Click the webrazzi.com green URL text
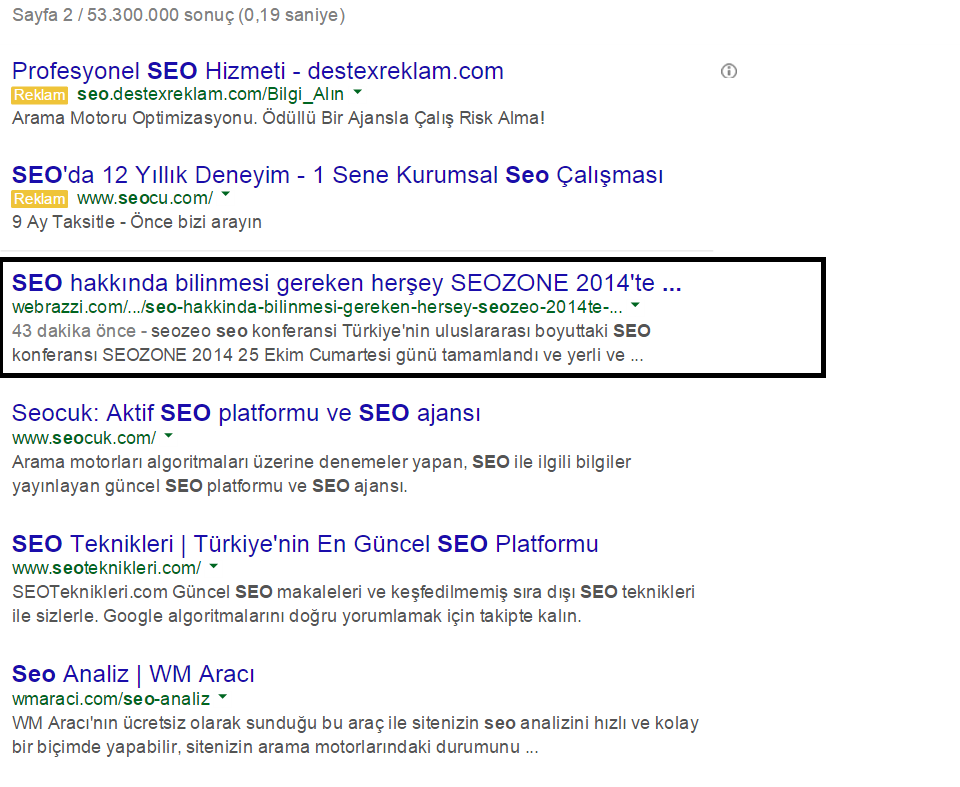 coord(317,307)
